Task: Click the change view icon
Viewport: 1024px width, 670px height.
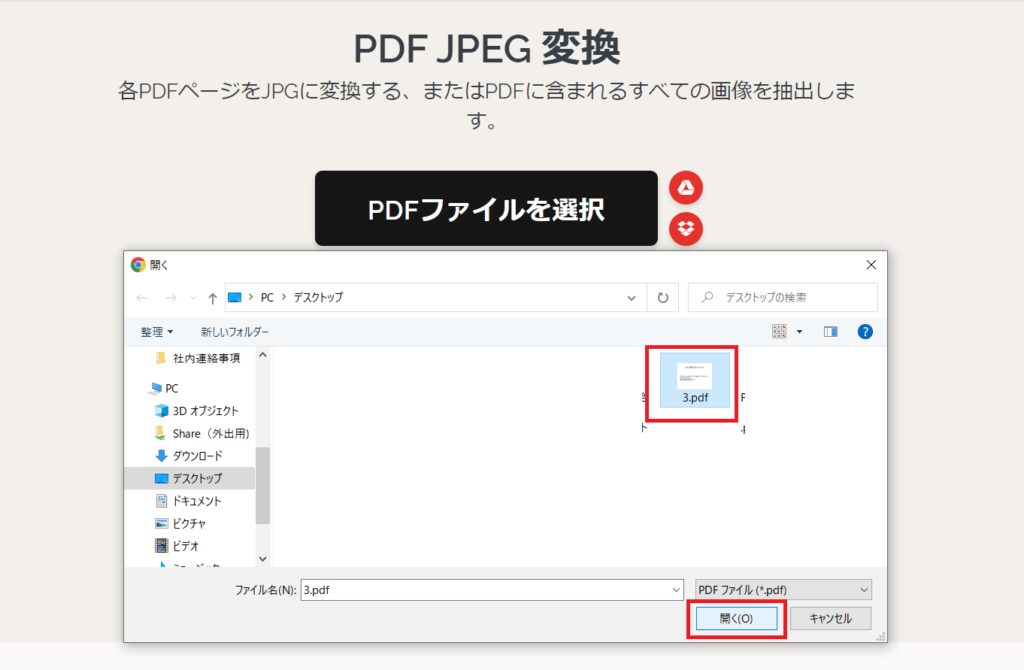Action: 779,332
